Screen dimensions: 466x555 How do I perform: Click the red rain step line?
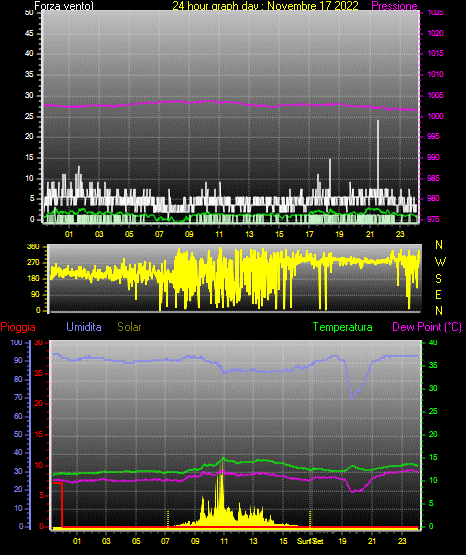pos(62,504)
